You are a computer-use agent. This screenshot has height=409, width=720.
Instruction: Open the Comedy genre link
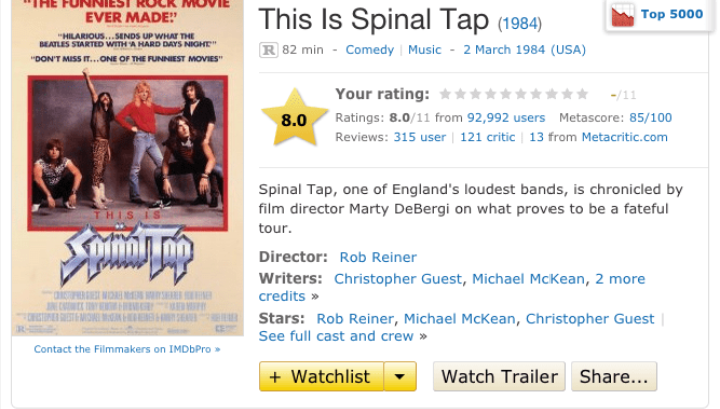370,50
